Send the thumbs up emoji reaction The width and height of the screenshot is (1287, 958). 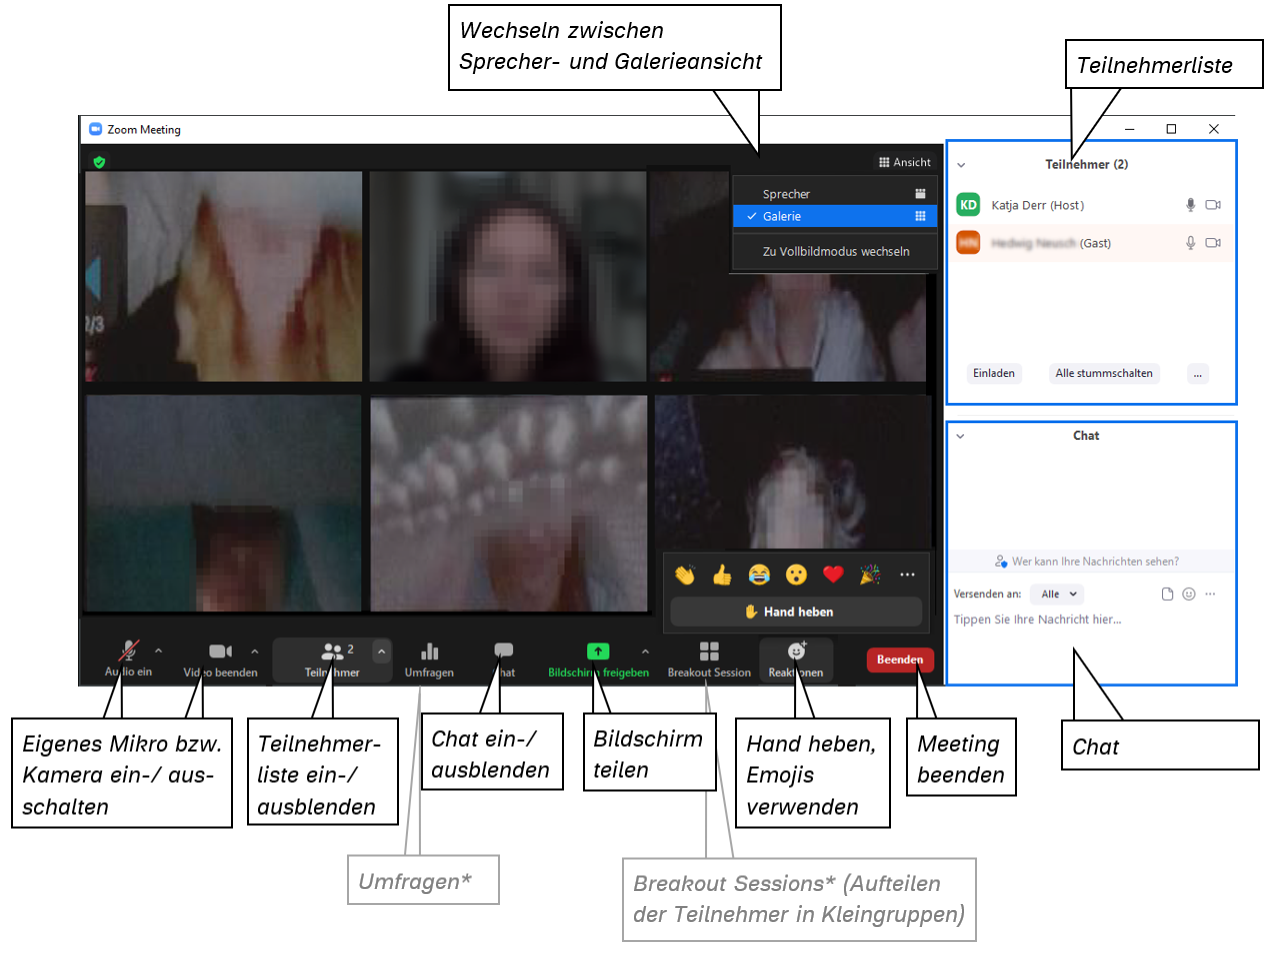click(x=722, y=574)
